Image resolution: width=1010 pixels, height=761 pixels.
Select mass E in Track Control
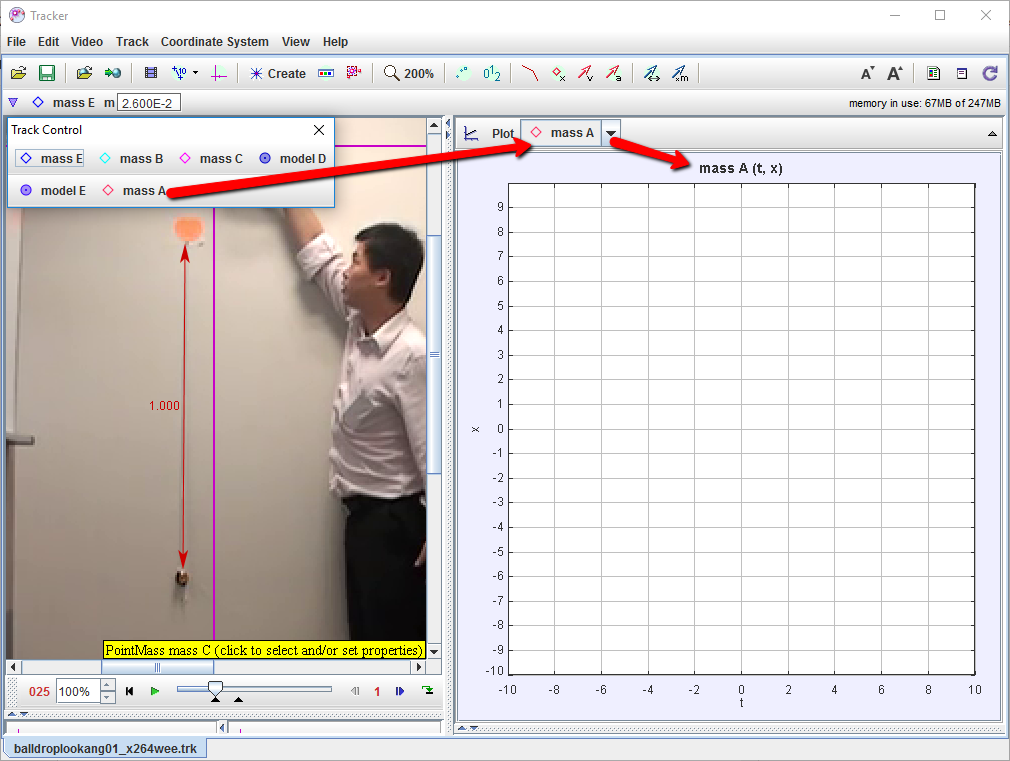[50, 159]
